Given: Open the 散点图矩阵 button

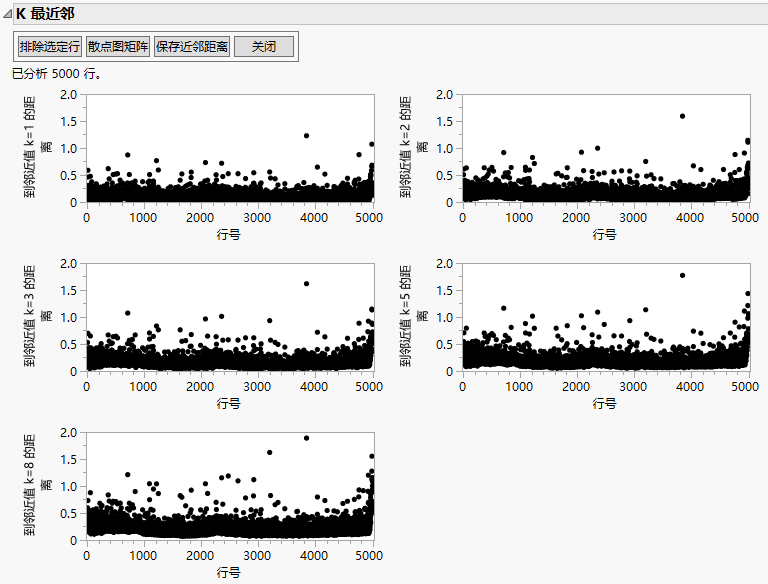Looking at the screenshot, I should [x=118, y=47].
